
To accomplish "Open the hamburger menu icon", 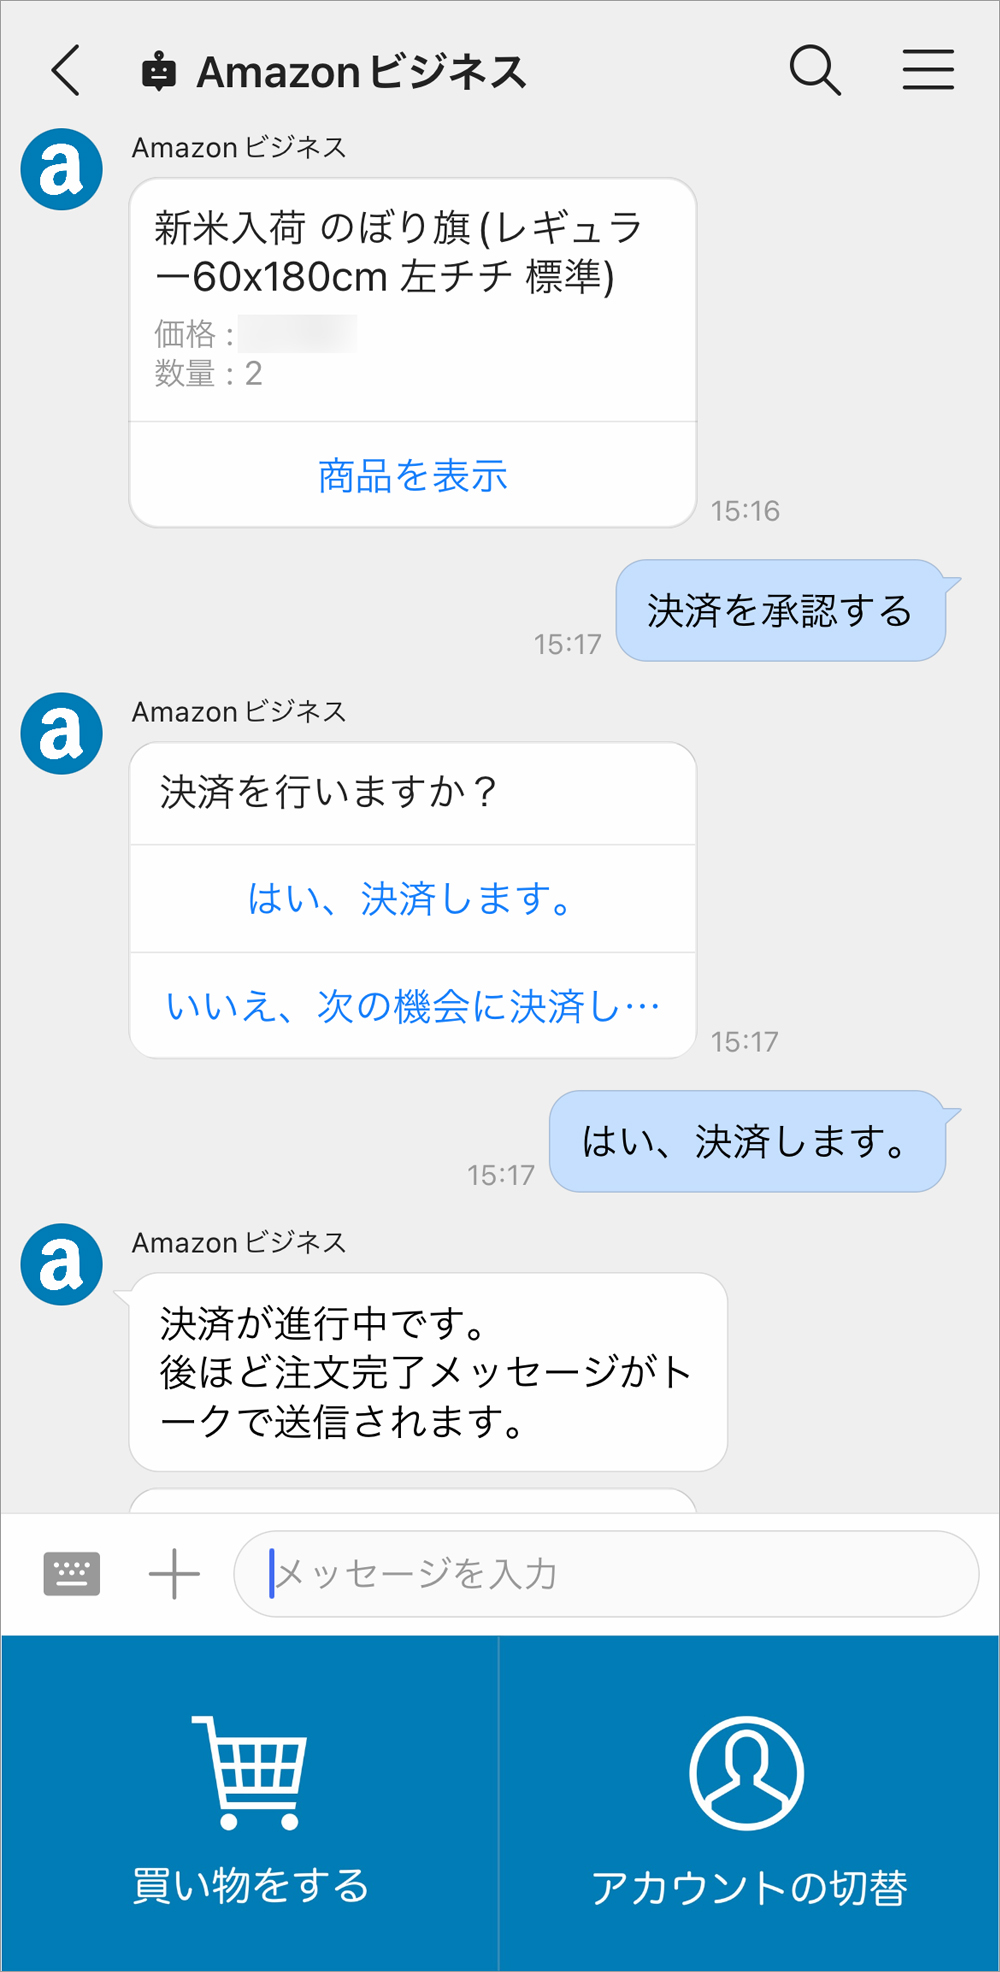I will pos(928,71).
